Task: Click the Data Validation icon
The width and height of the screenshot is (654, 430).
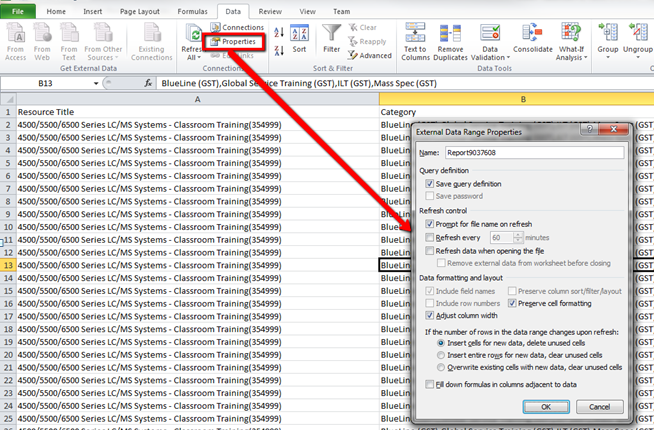Action: (490, 33)
